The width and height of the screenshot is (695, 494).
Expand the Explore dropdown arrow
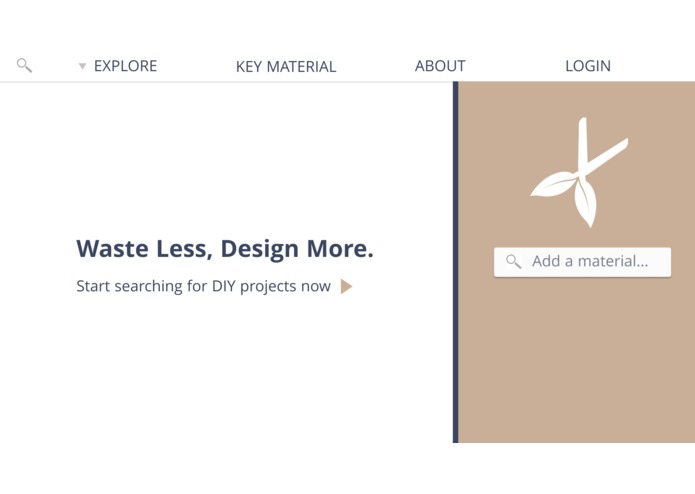[82, 66]
